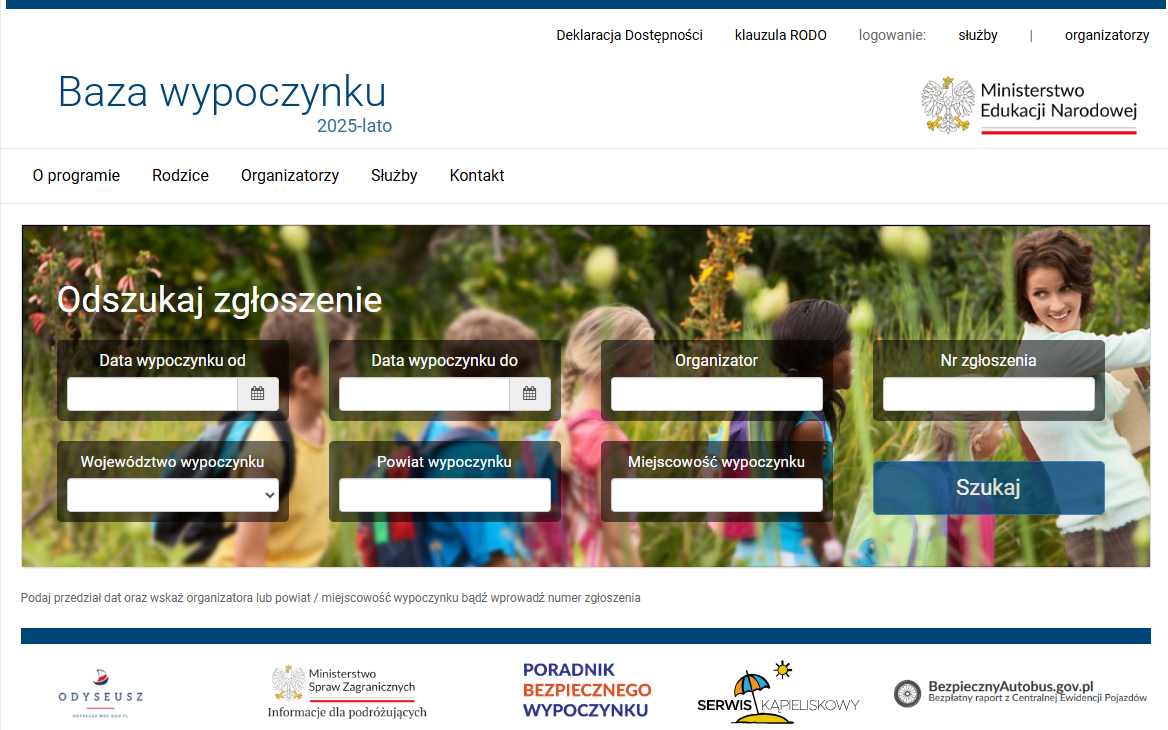Open the BezpiecznyAutobus.gov.pl logo link
Image resolution: width=1168 pixels, height=730 pixels.
[x=1020, y=692]
